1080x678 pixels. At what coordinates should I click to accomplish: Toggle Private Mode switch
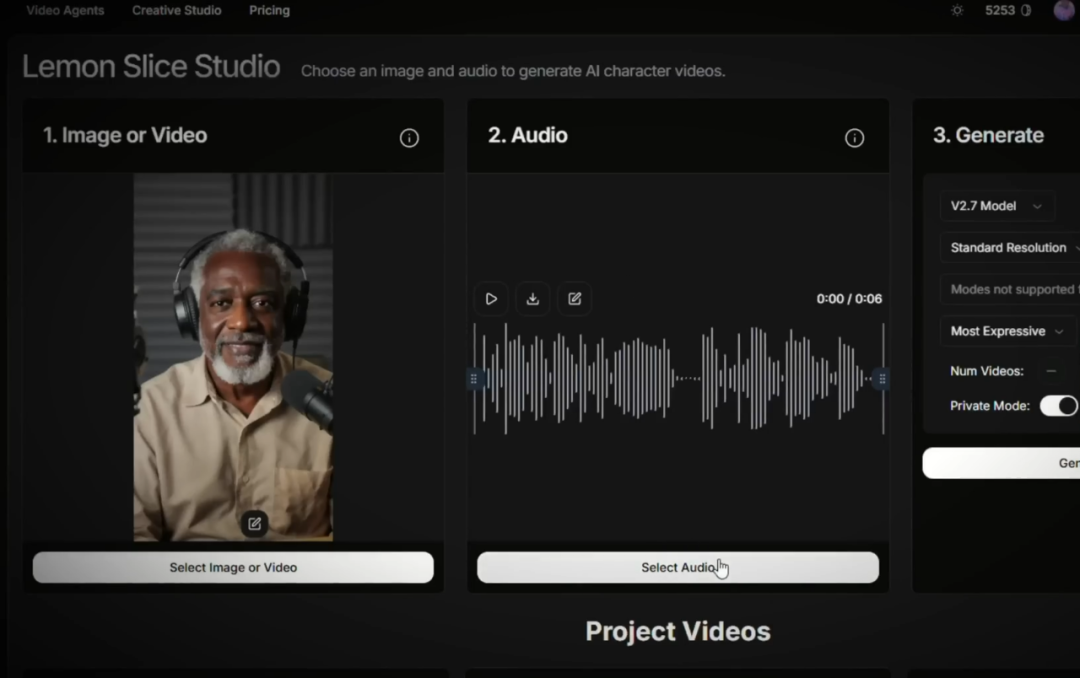pyautogui.click(x=1059, y=405)
